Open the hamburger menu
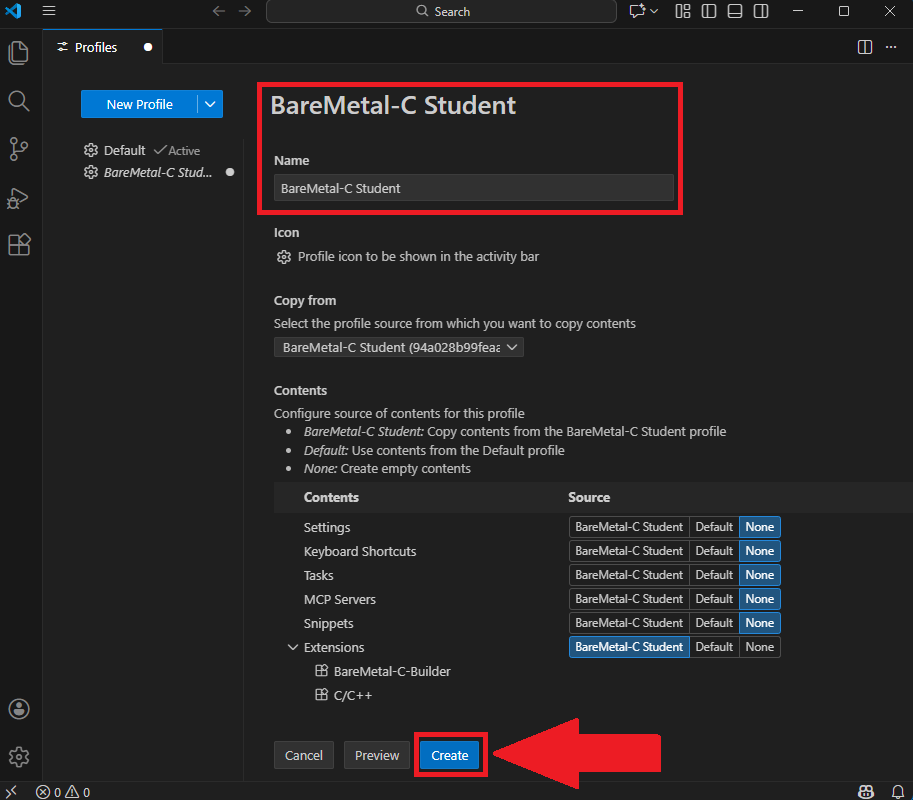This screenshot has width=913, height=800. (48, 11)
